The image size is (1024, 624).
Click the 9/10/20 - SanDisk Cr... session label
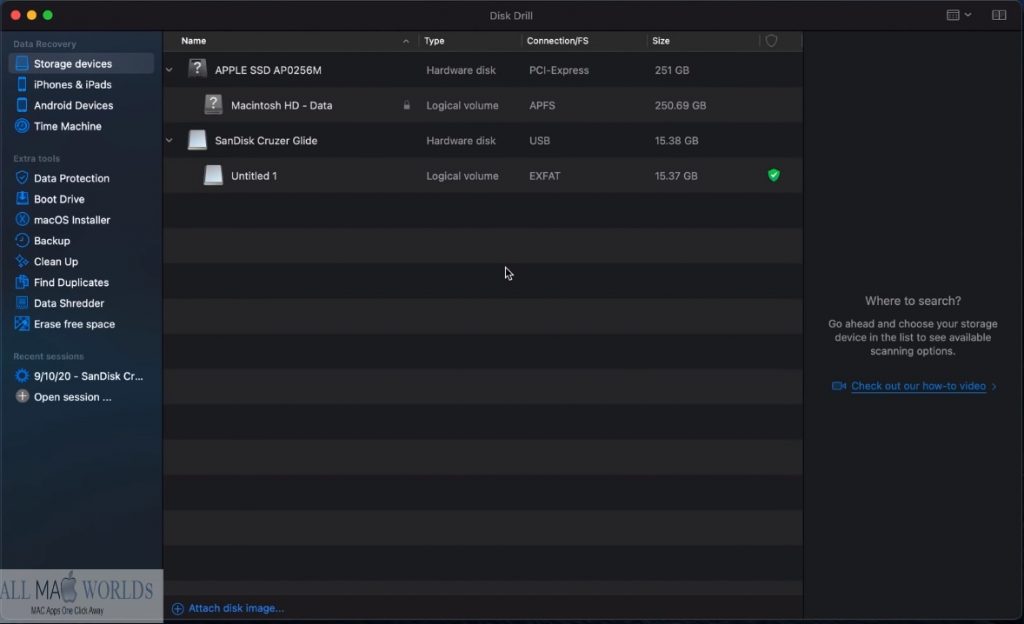point(88,376)
